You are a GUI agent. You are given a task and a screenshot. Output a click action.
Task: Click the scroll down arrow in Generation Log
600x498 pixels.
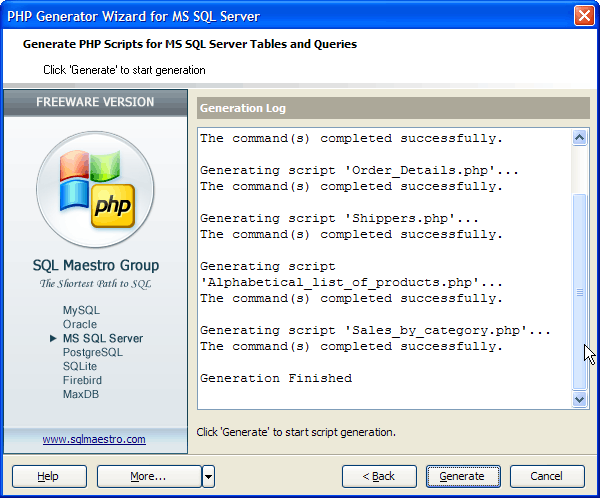click(579, 400)
